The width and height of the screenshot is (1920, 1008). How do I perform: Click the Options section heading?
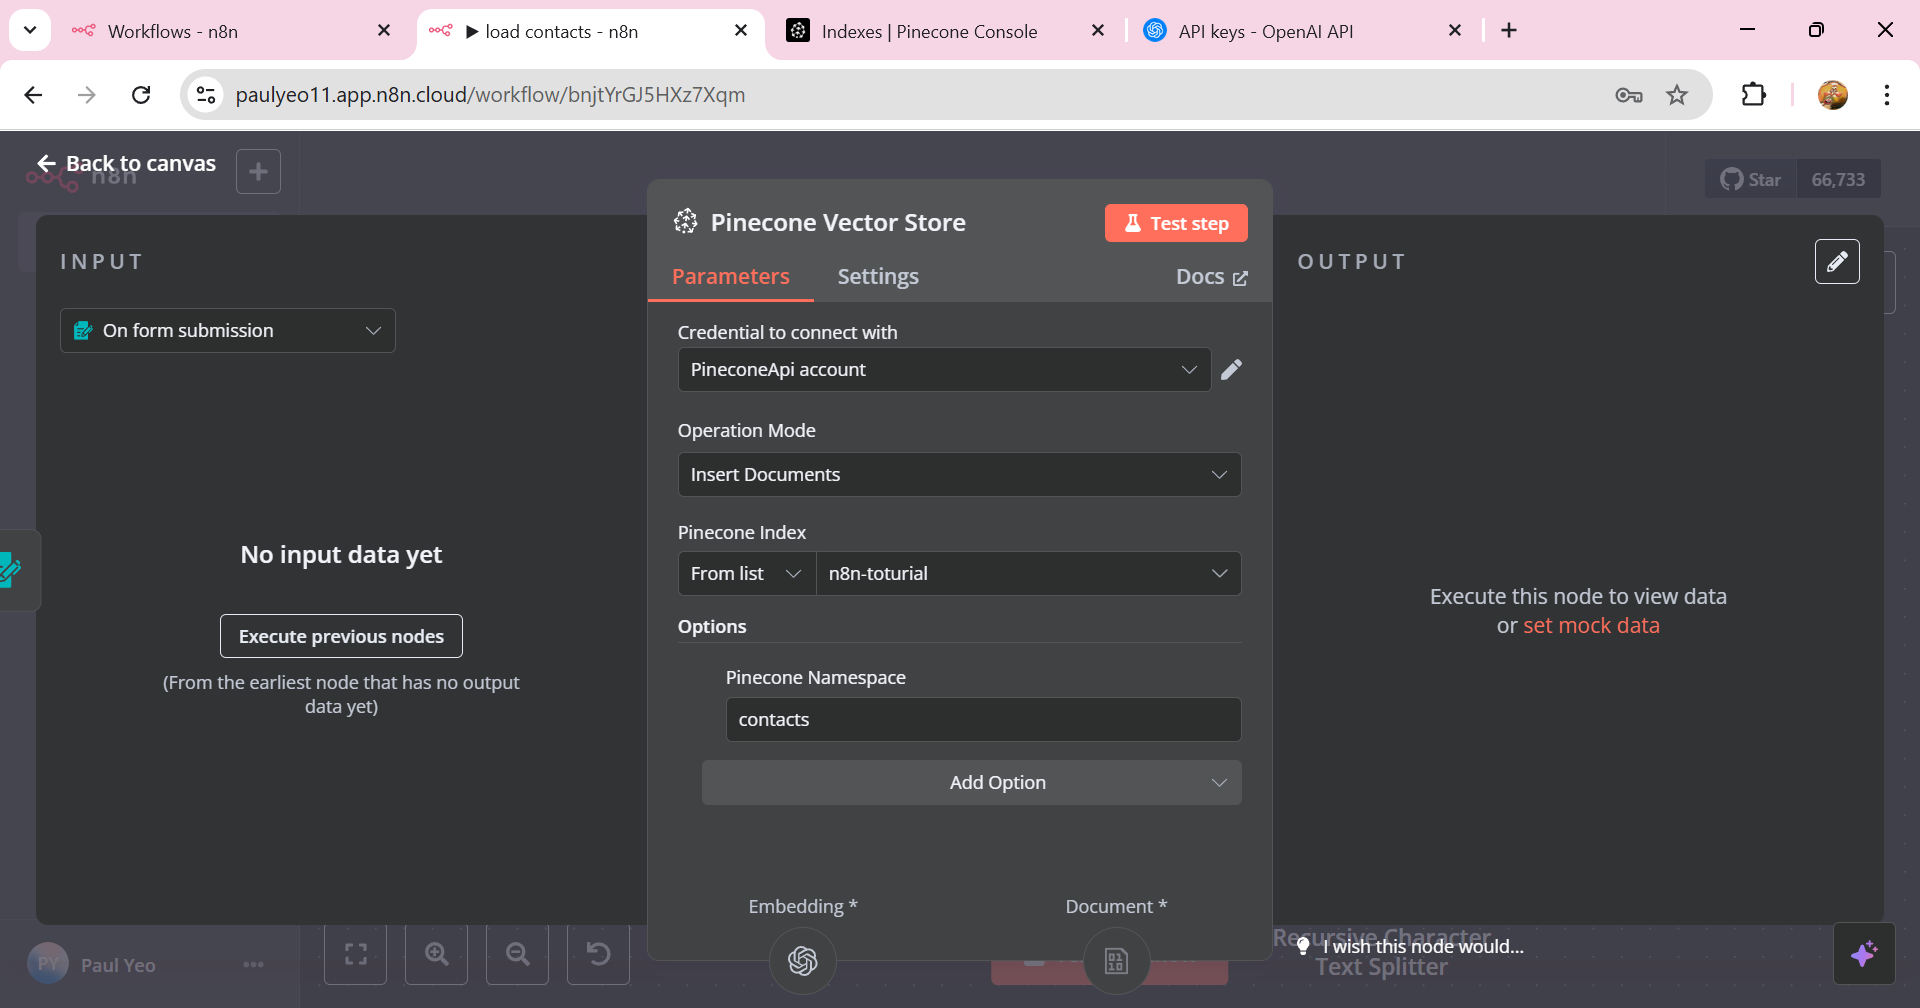(712, 627)
